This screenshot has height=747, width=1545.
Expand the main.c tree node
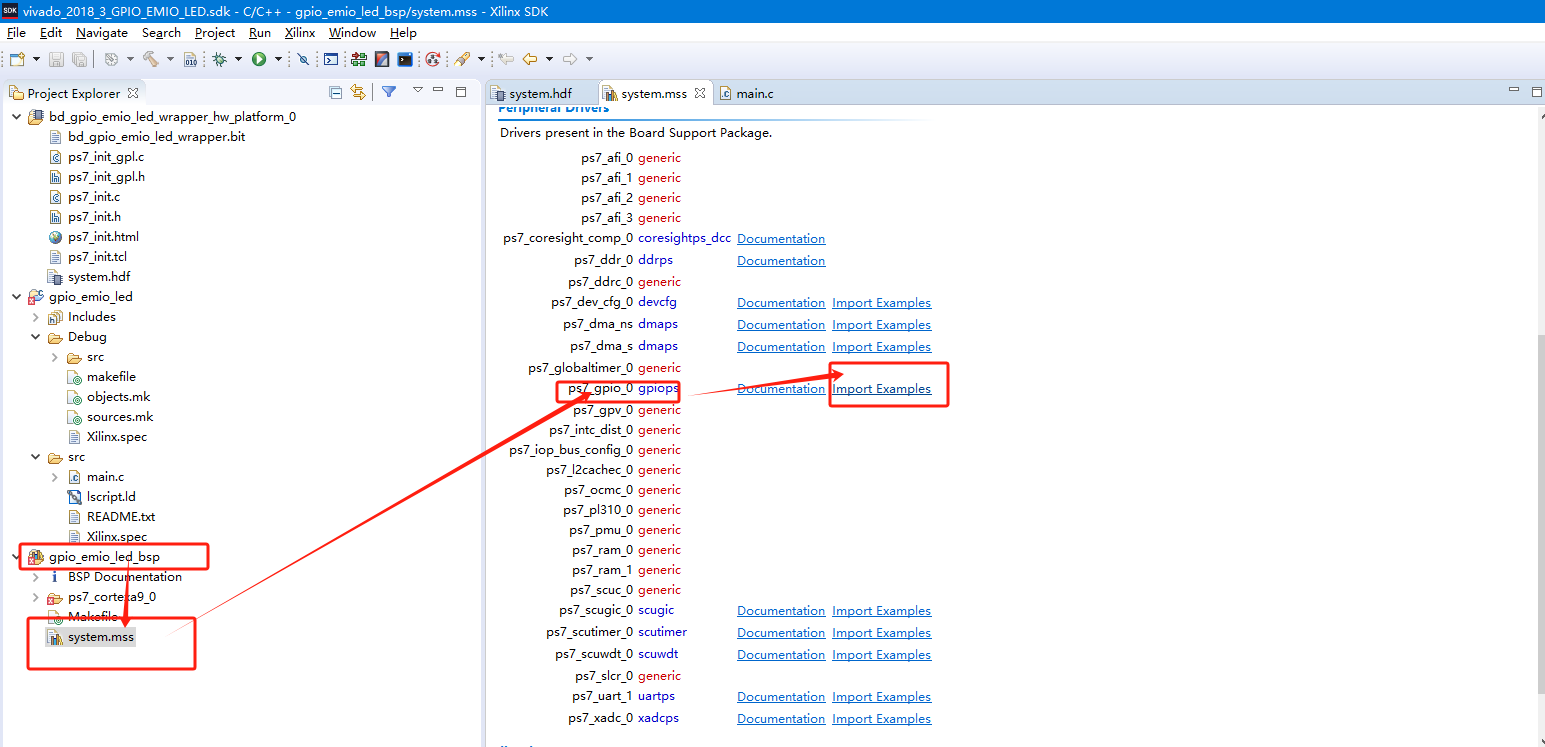(55, 477)
